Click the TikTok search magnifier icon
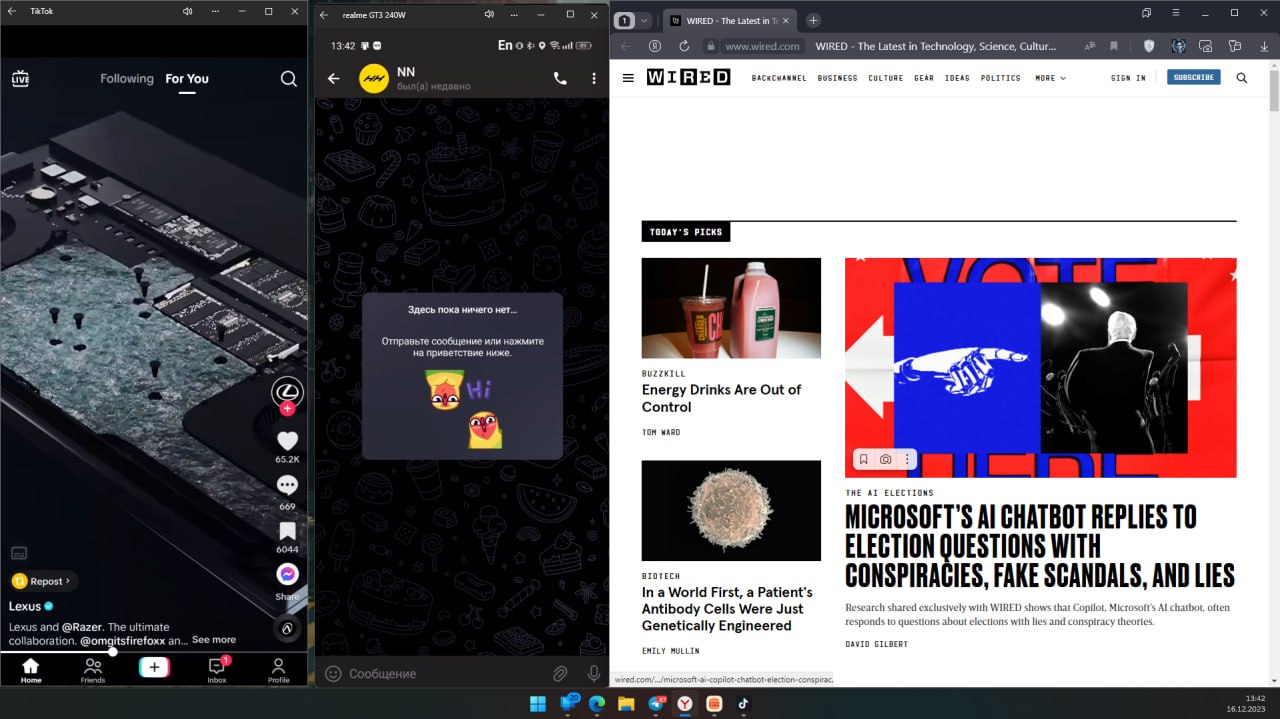 pos(288,79)
